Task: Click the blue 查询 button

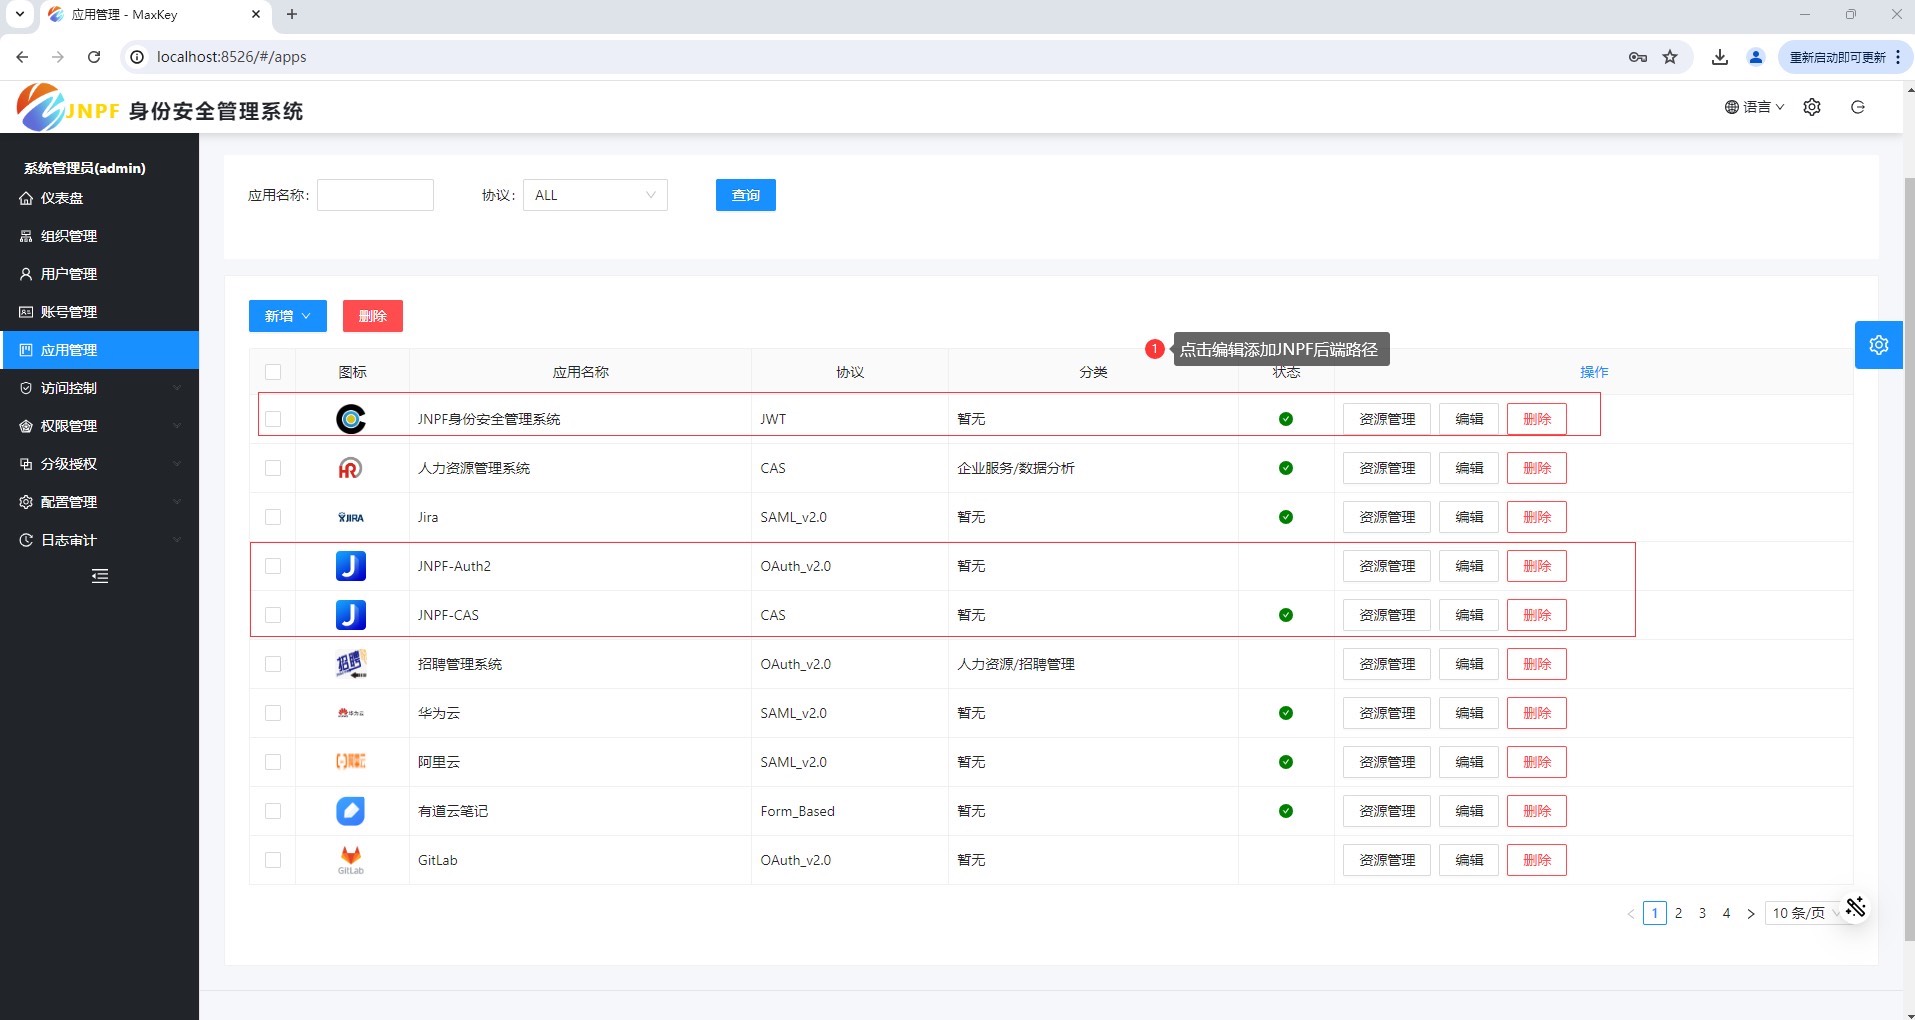Action: pyautogui.click(x=745, y=195)
